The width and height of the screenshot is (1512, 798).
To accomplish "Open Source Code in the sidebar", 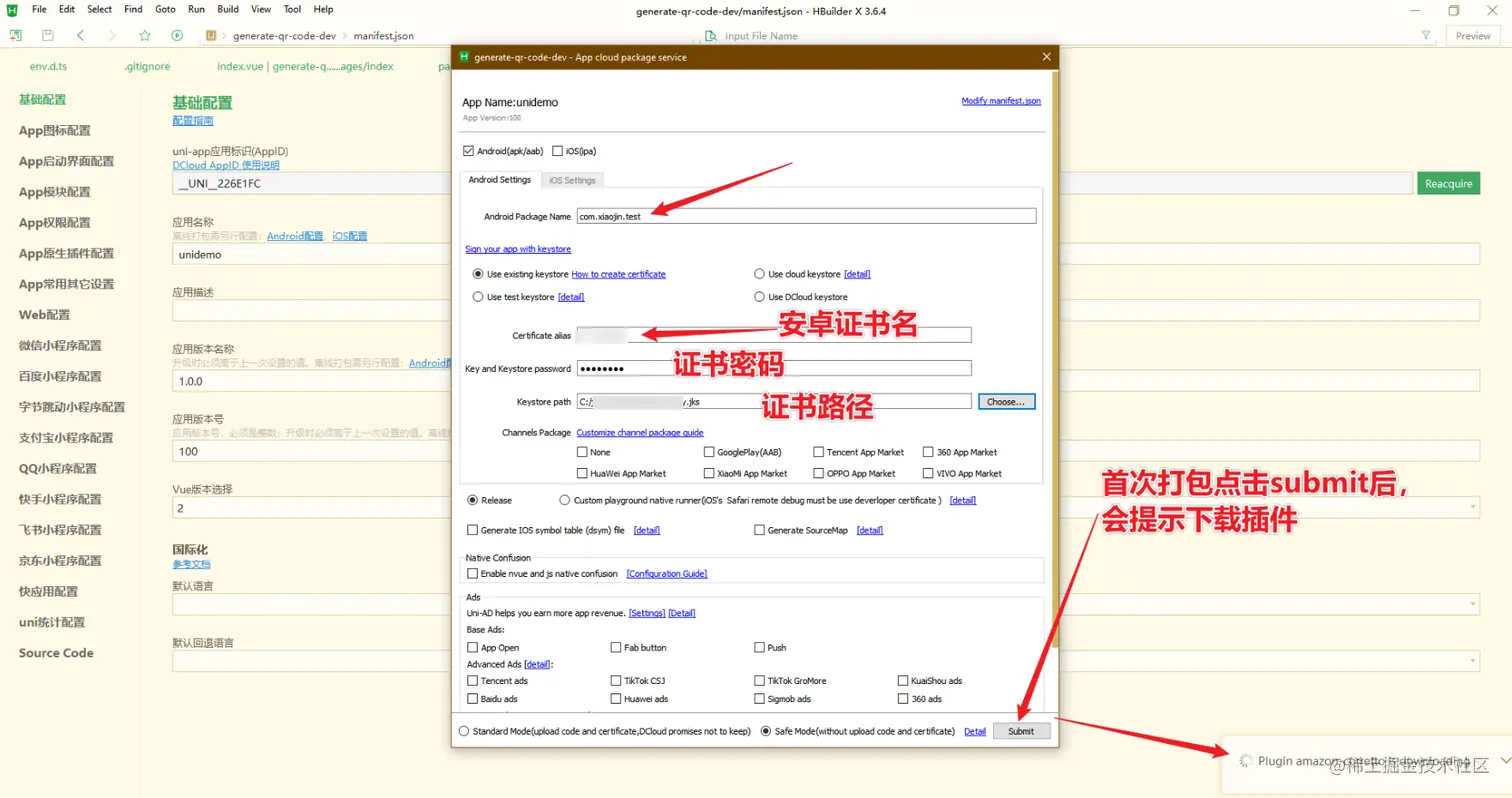I will pyautogui.click(x=56, y=653).
